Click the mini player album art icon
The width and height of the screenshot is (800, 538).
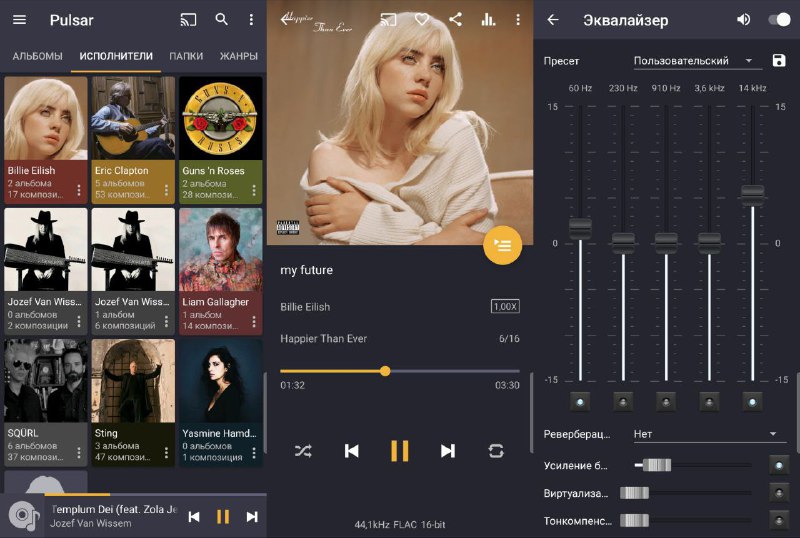pyautogui.click(x=24, y=516)
